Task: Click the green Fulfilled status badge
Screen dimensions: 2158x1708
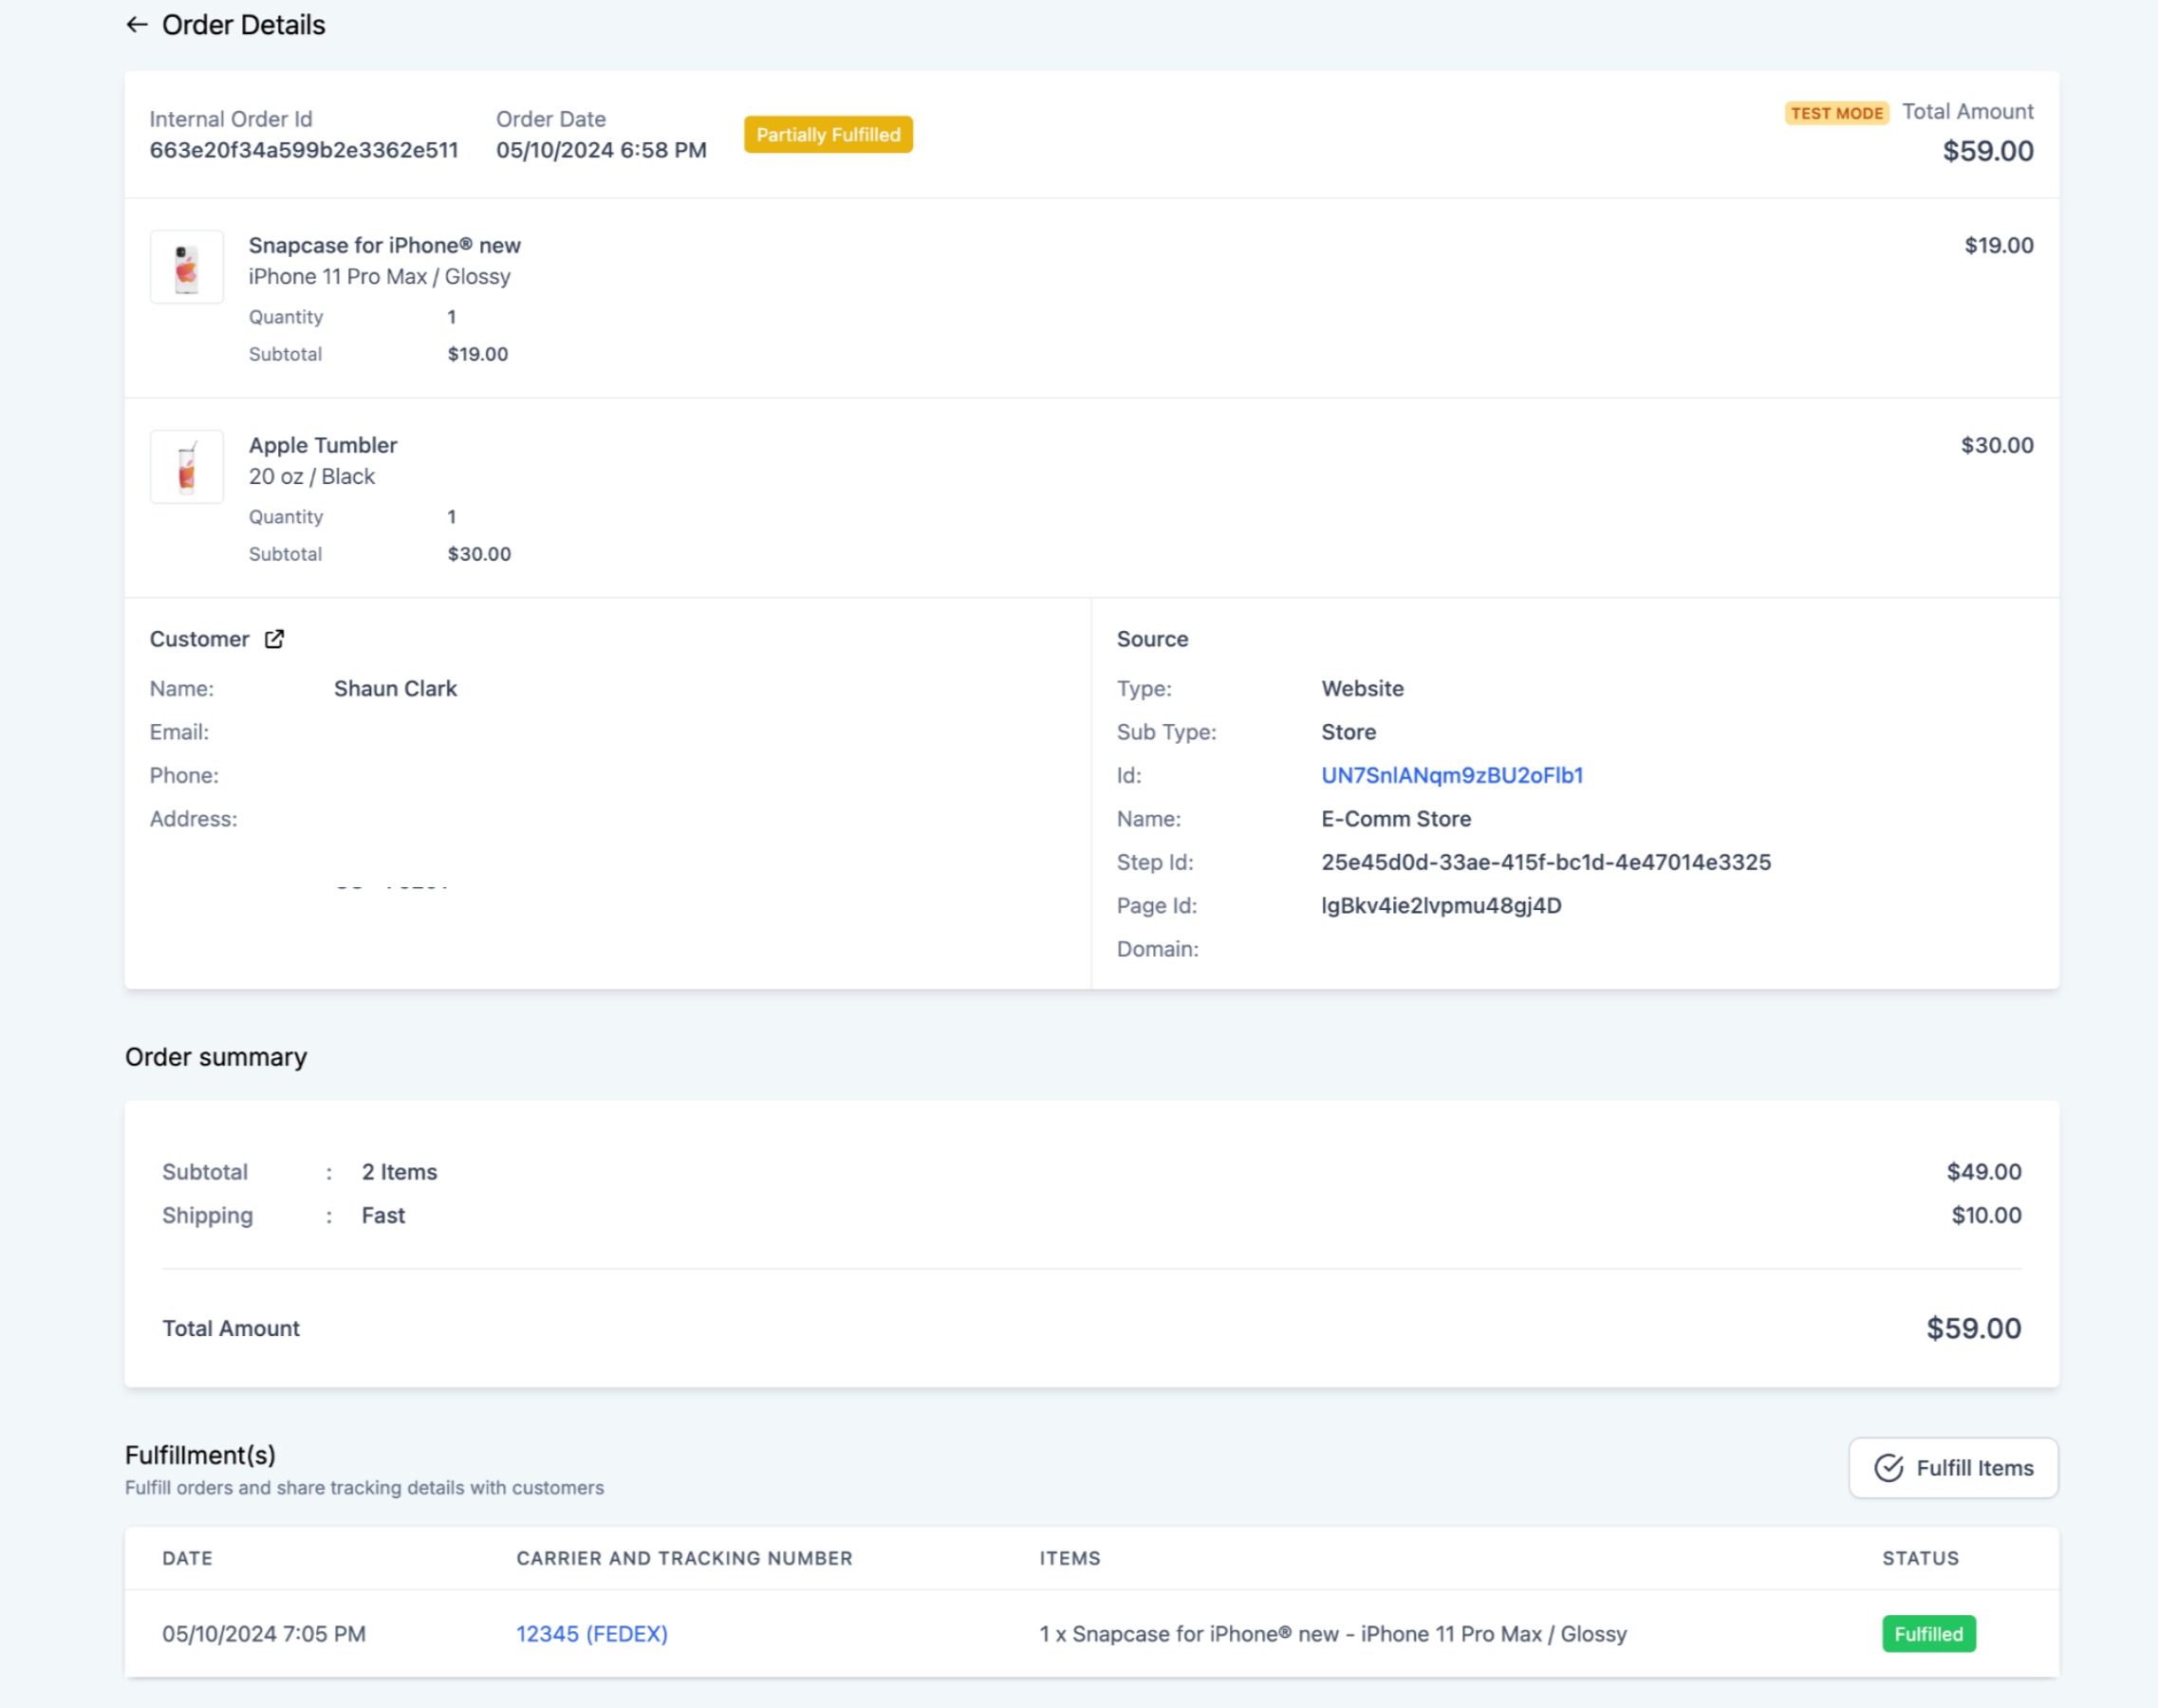Action: pyautogui.click(x=1927, y=1633)
